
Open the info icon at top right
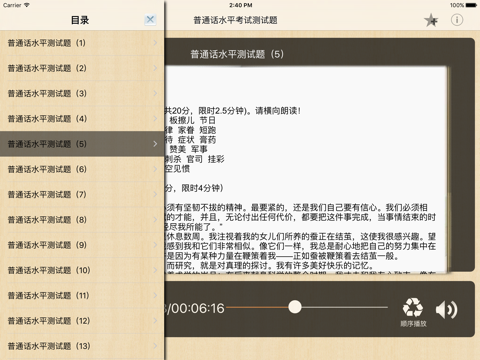[x=457, y=20]
